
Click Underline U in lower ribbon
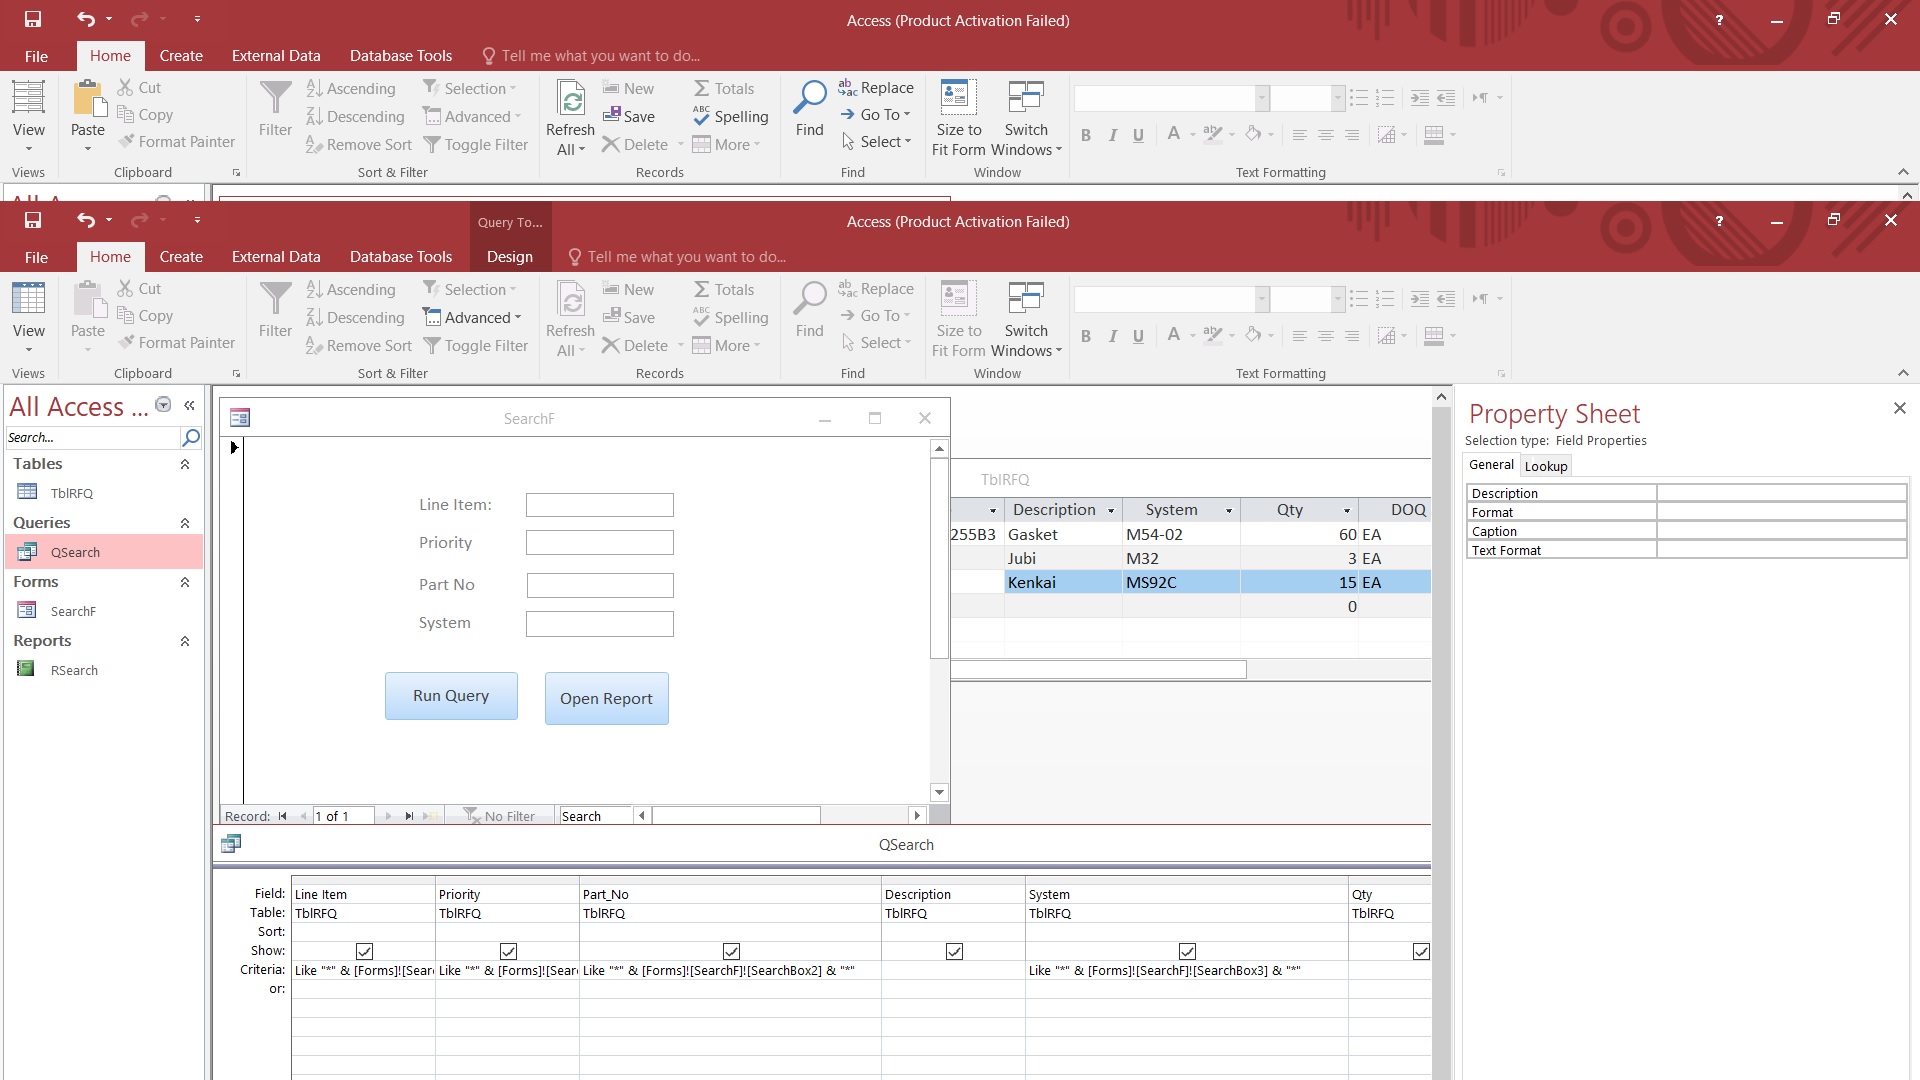click(x=1138, y=336)
